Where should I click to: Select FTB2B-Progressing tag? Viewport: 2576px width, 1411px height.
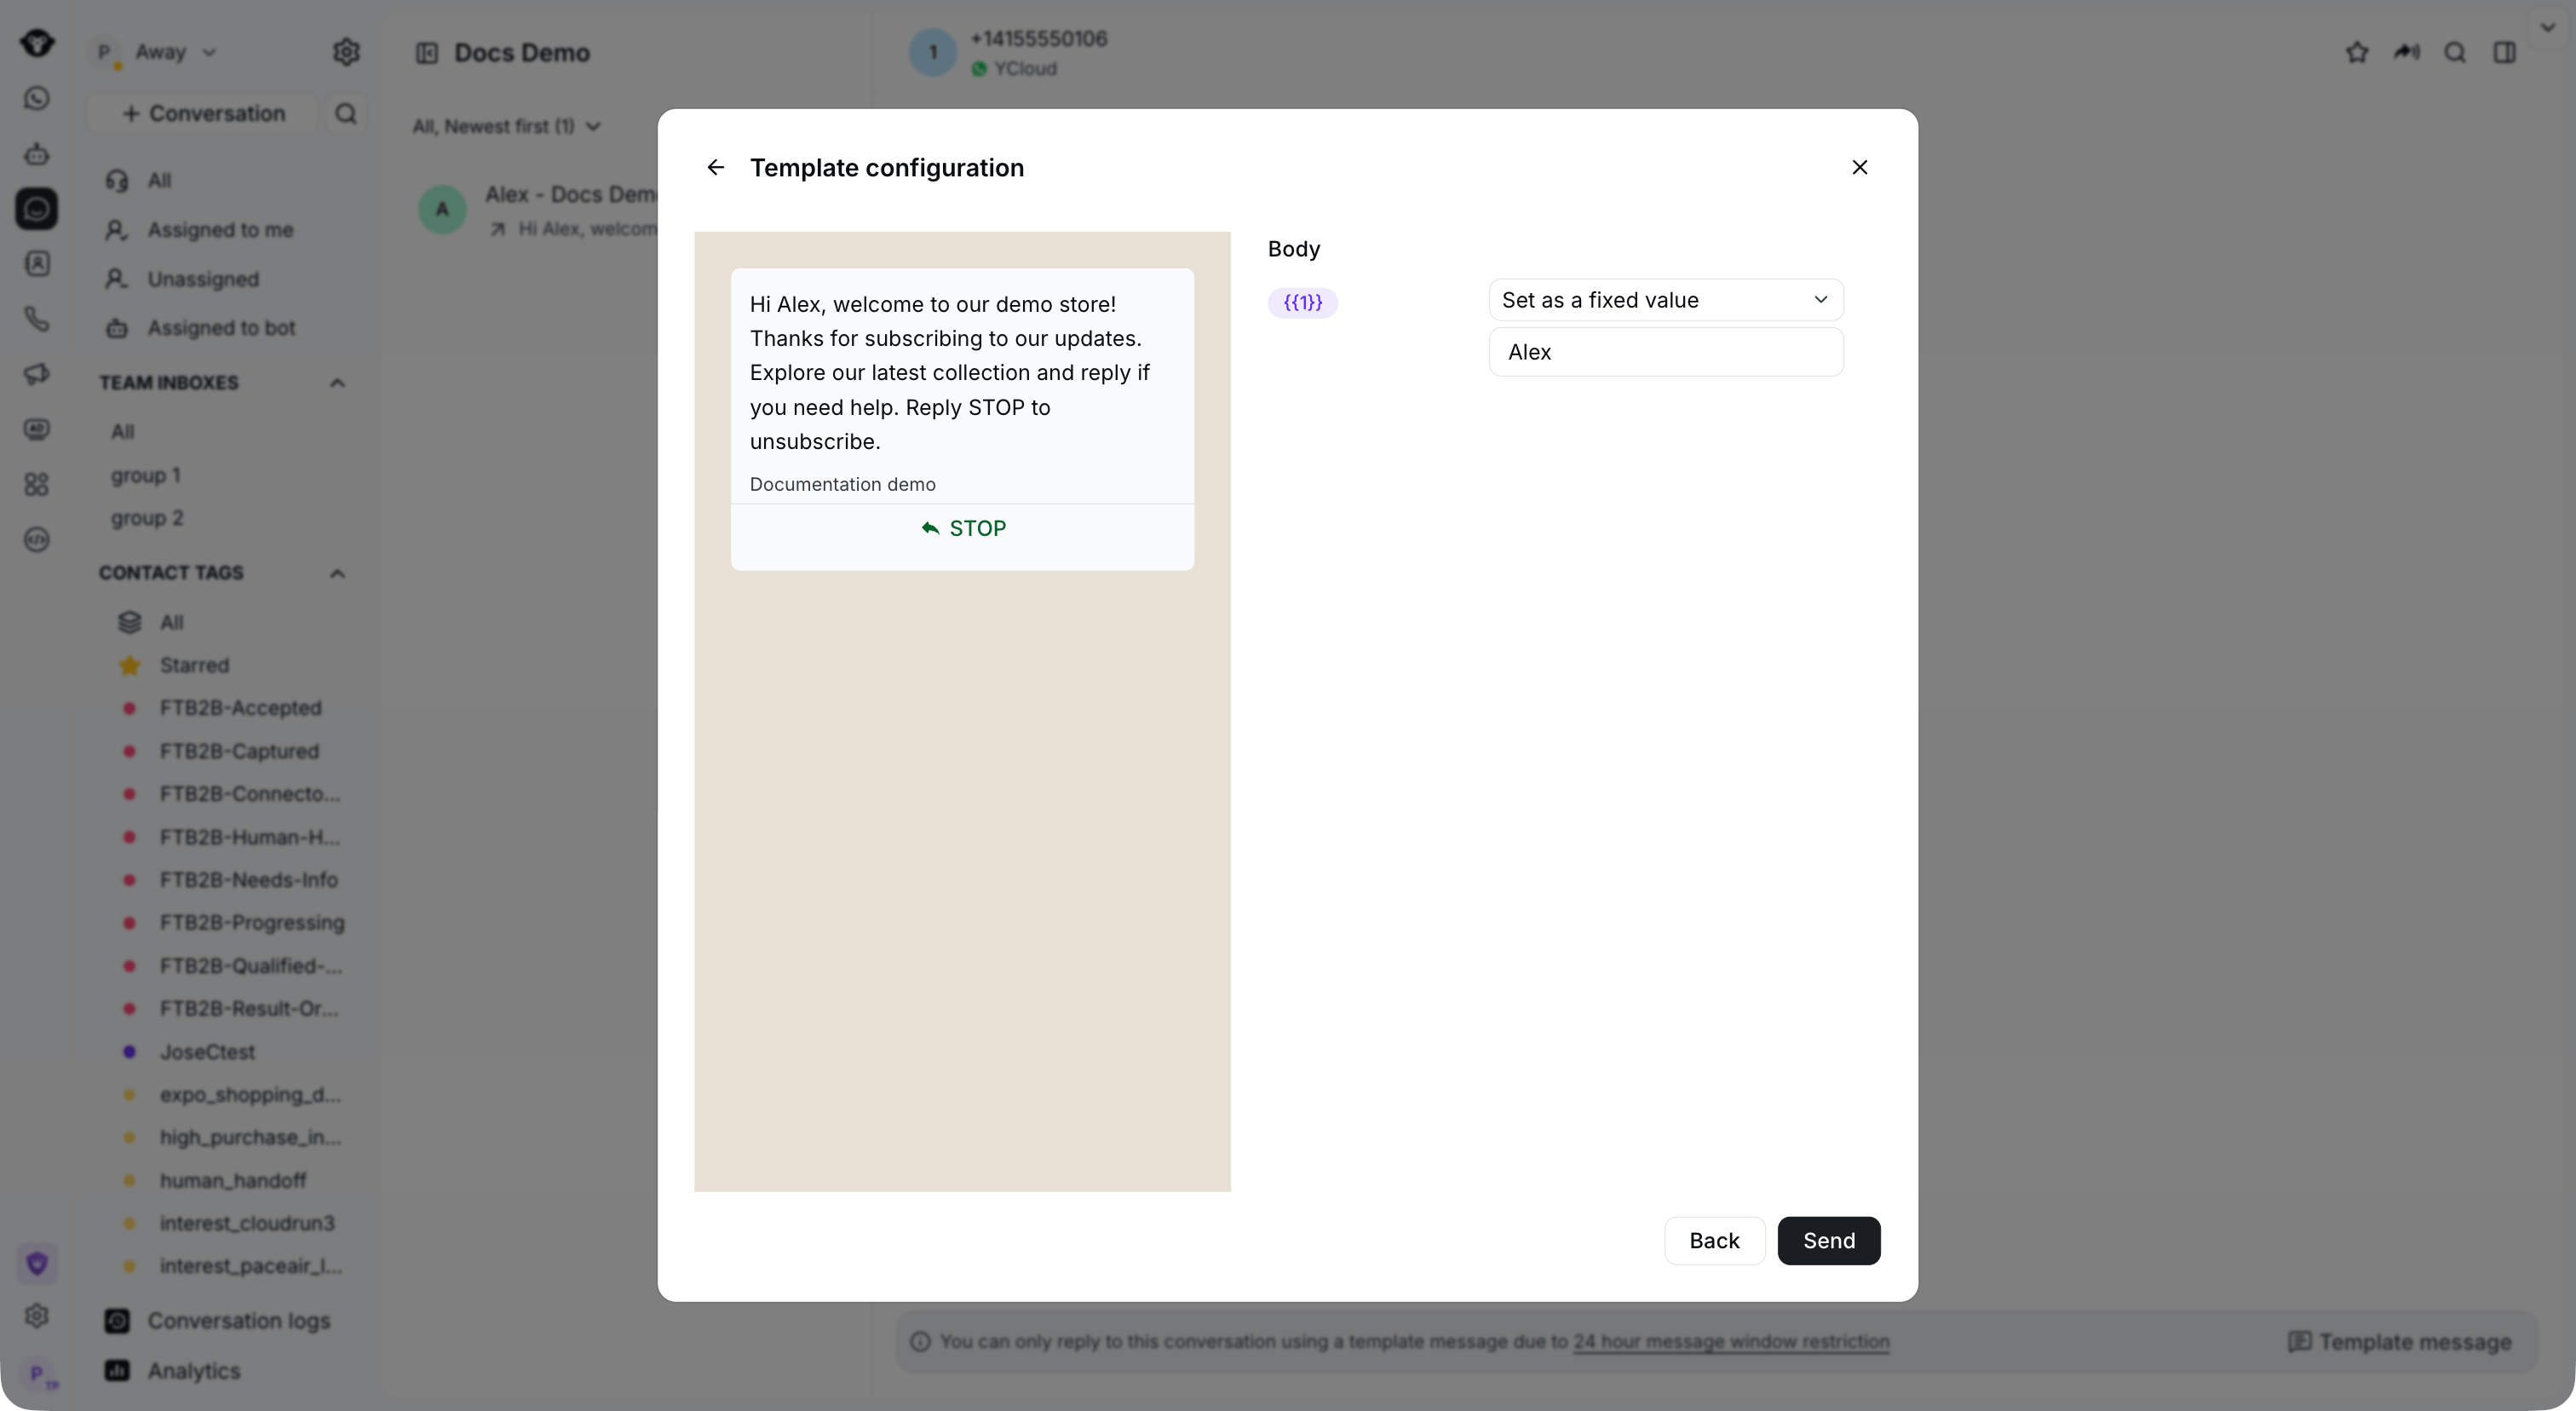[251, 922]
